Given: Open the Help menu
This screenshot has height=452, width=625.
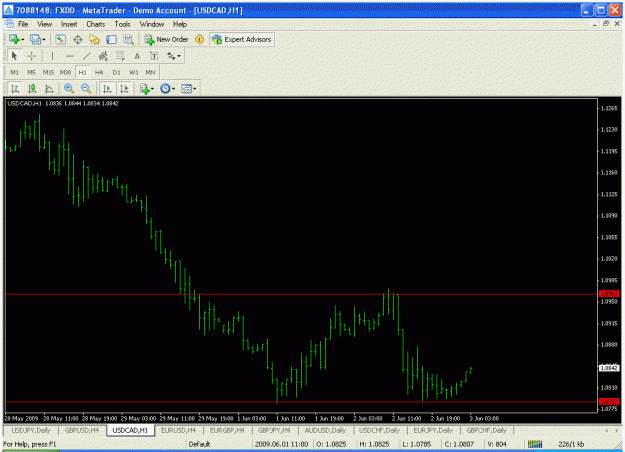Looking at the screenshot, I should click(180, 24).
